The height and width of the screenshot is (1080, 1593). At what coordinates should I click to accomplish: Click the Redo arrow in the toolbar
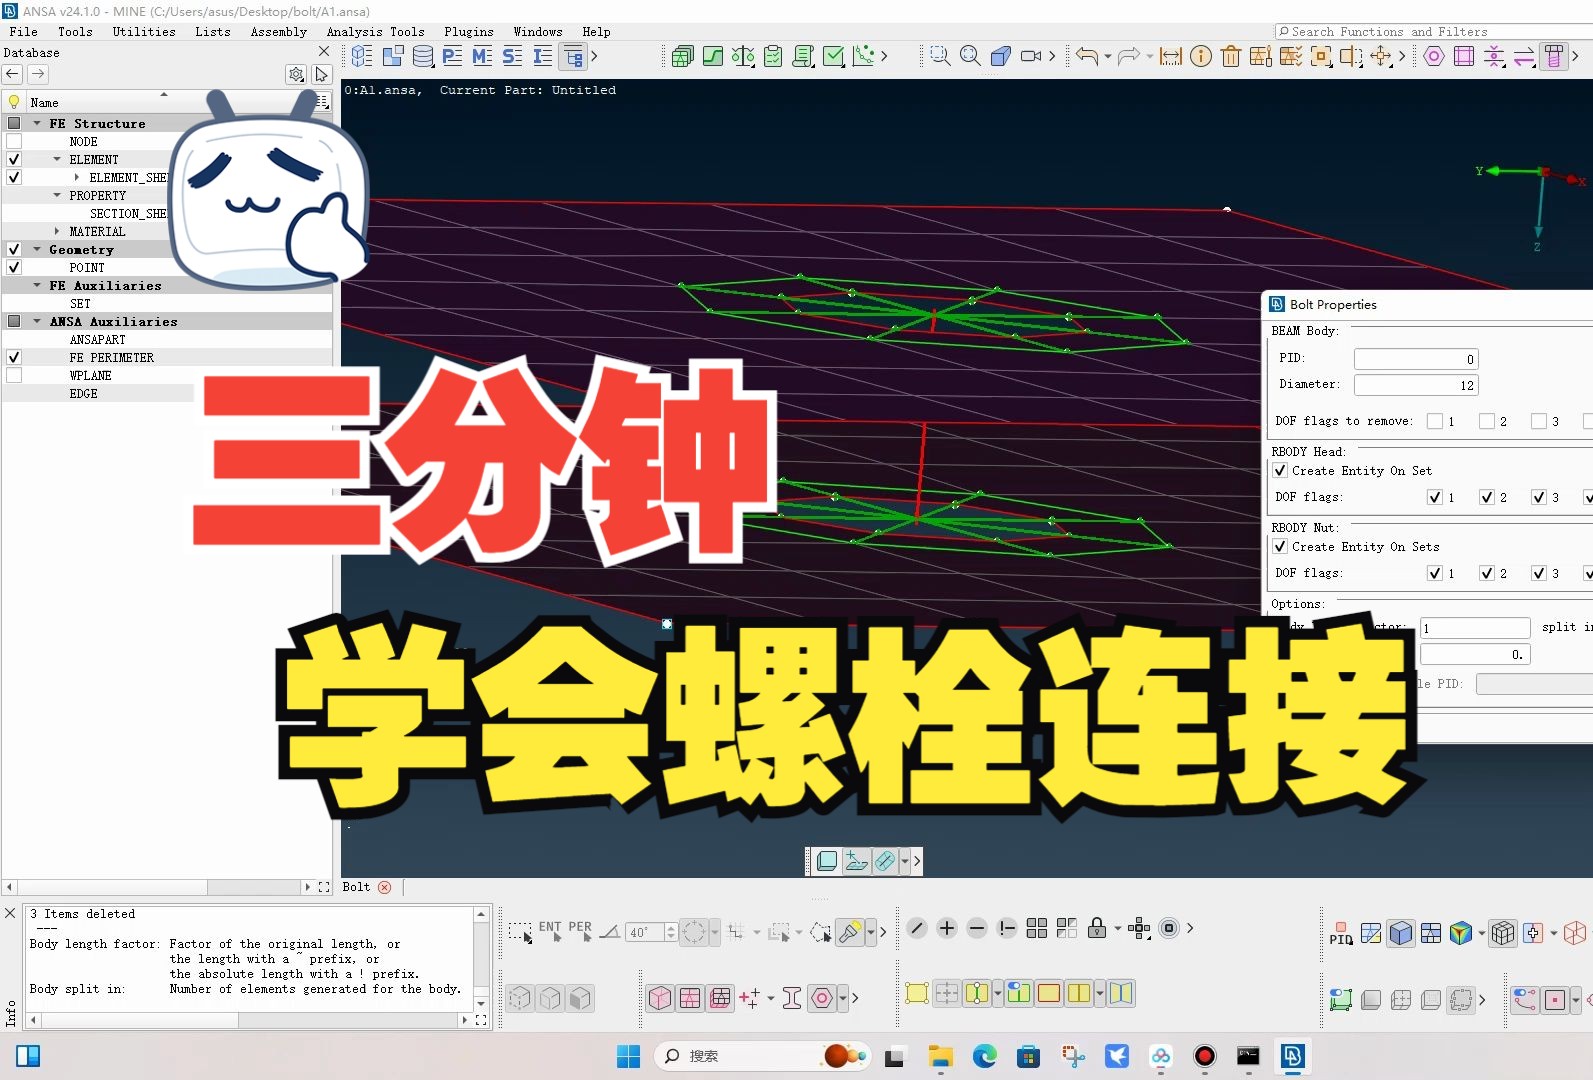1129,56
